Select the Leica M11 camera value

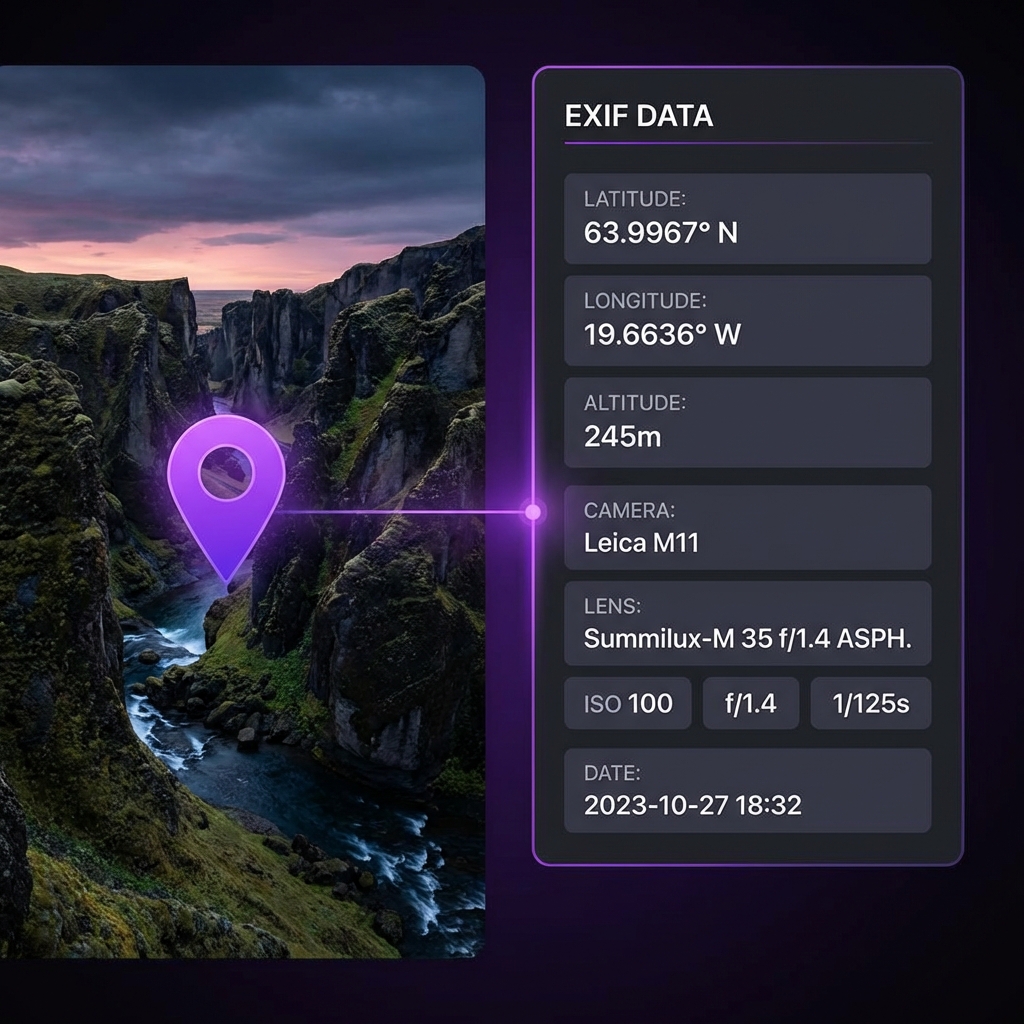641,543
